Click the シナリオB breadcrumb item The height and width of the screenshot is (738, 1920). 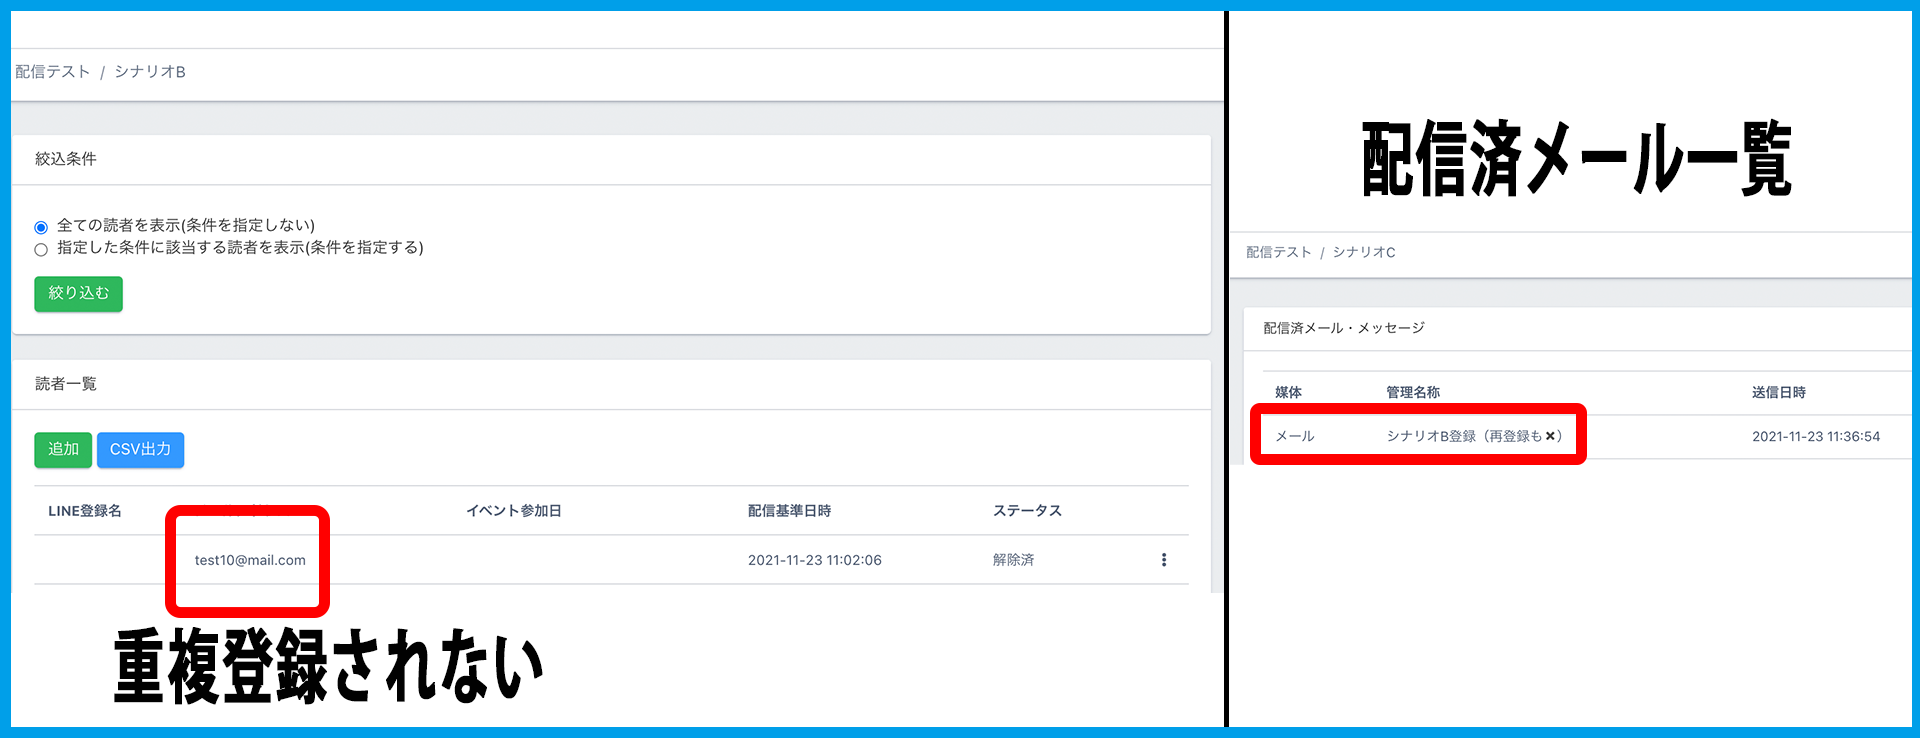(x=150, y=72)
